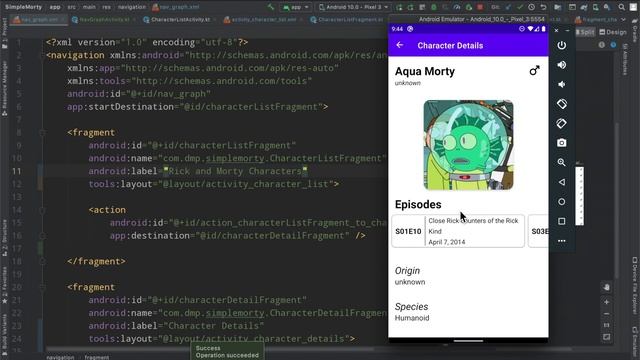Screen dimensions: 640x360
Task: Switch to the NavGraphActivity.kt tab
Action: point(104,20)
